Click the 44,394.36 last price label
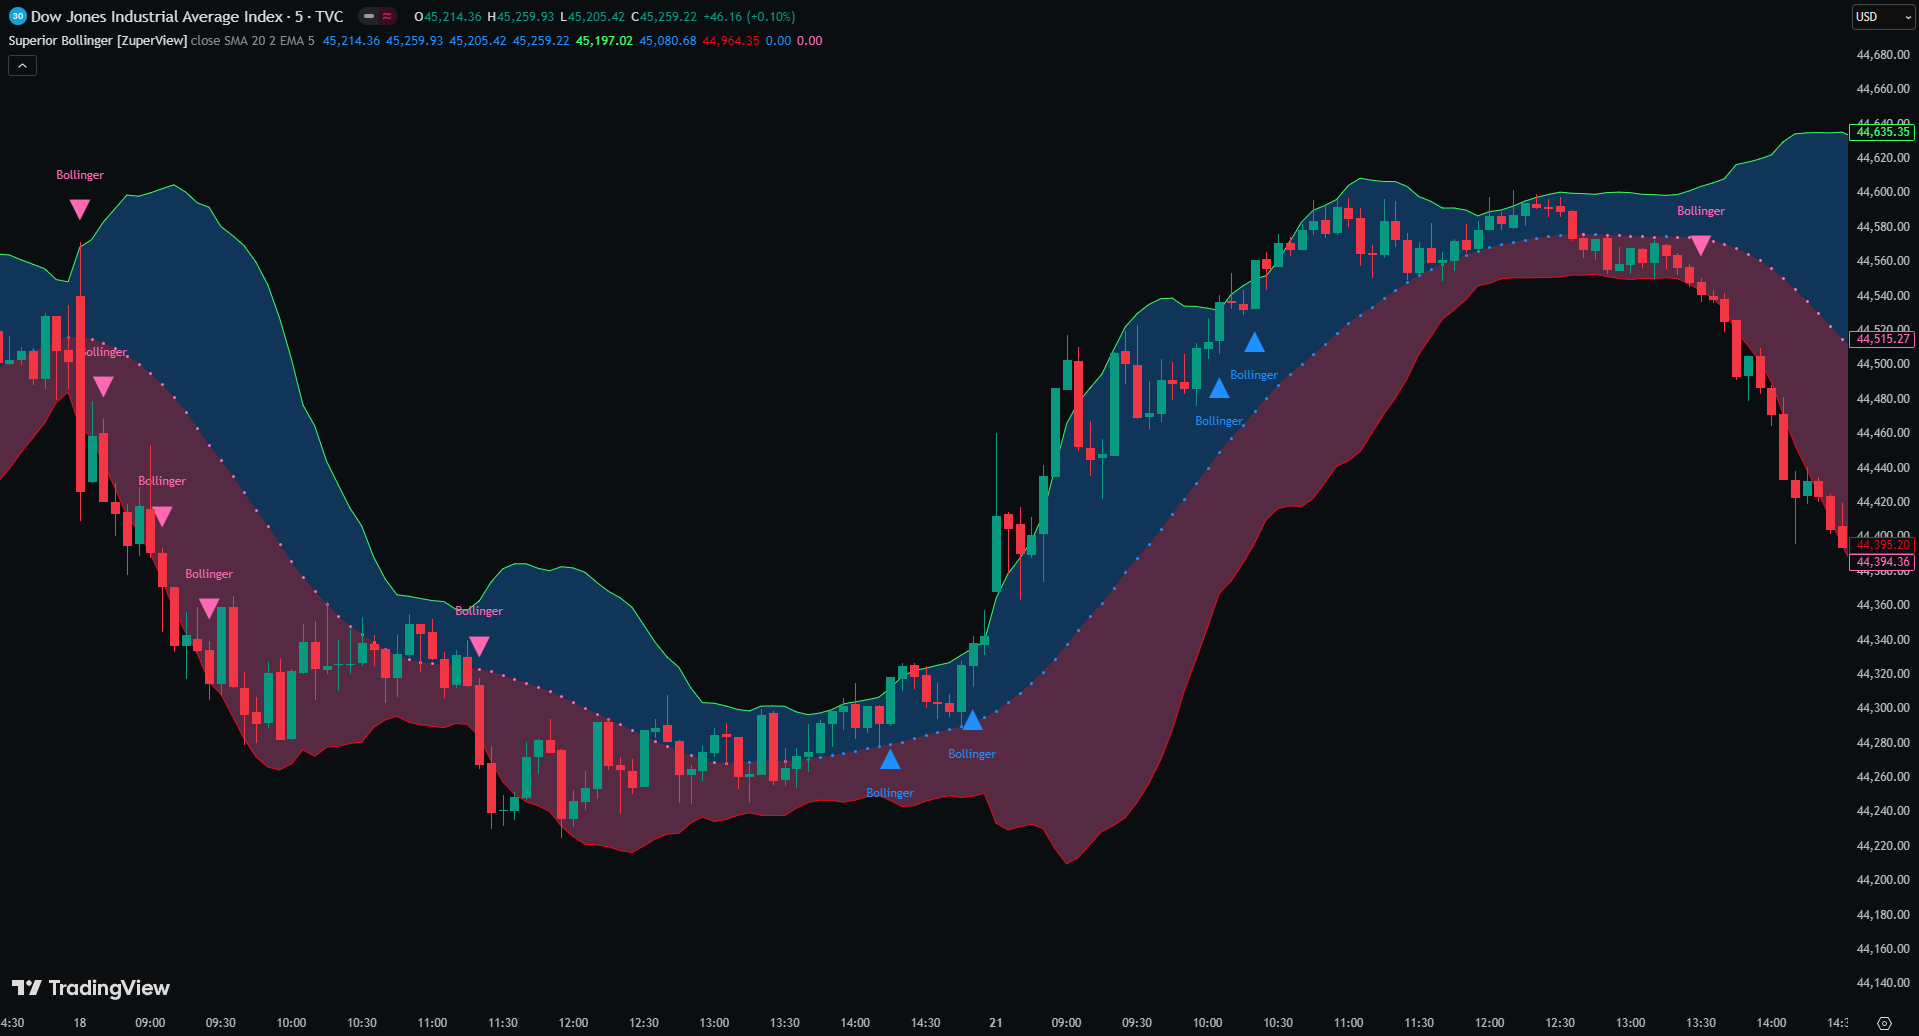1919x1036 pixels. tap(1882, 562)
